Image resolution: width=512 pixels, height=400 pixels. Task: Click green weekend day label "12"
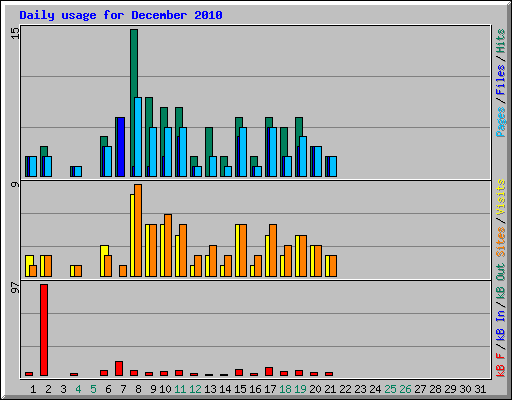(x=195, y=389)
